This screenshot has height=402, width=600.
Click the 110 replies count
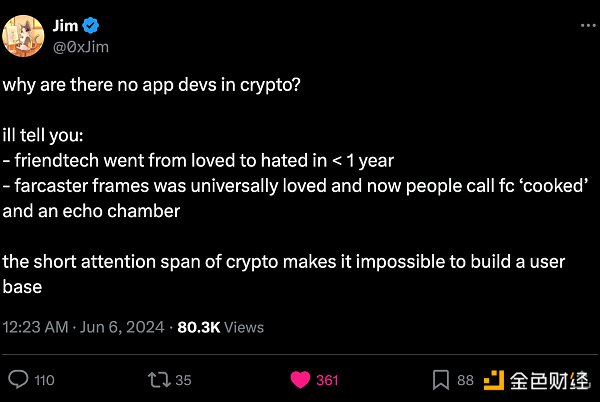tap(45, 380)
